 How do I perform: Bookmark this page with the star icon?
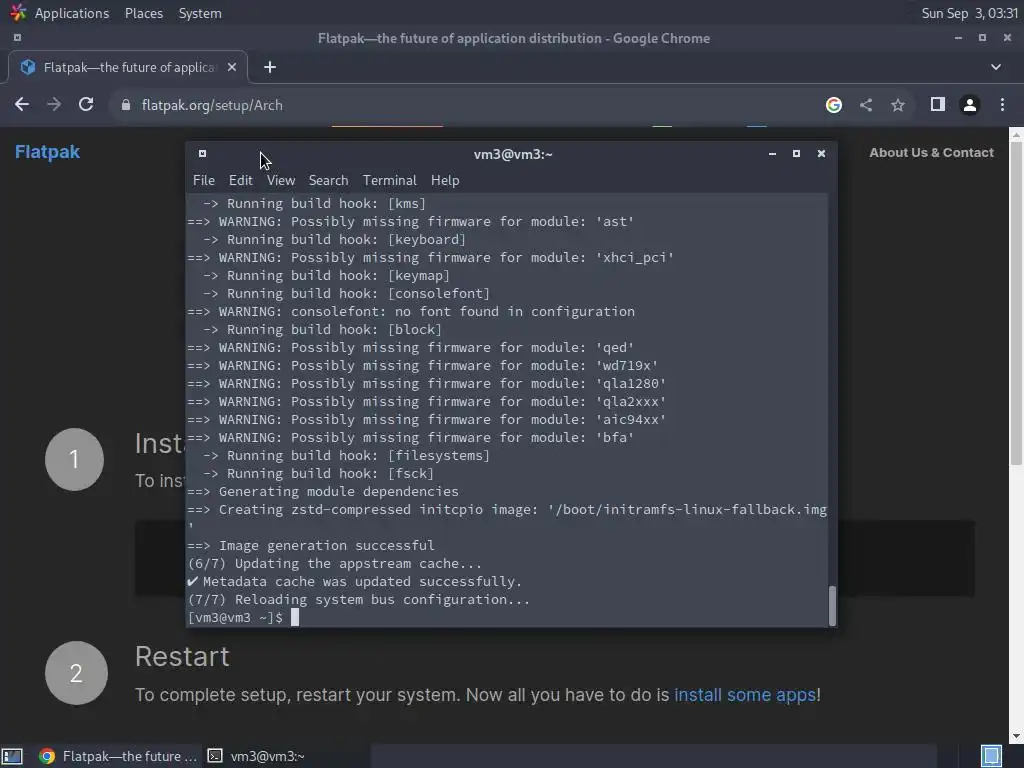pyautogui.click(x=898, y=104)
